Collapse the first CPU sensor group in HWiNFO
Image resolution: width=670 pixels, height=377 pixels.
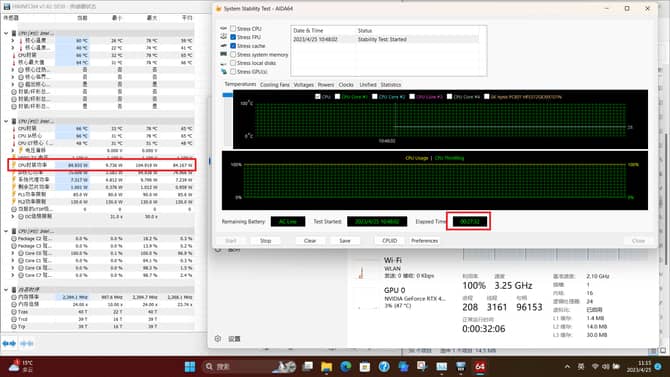tap(6, 33)
